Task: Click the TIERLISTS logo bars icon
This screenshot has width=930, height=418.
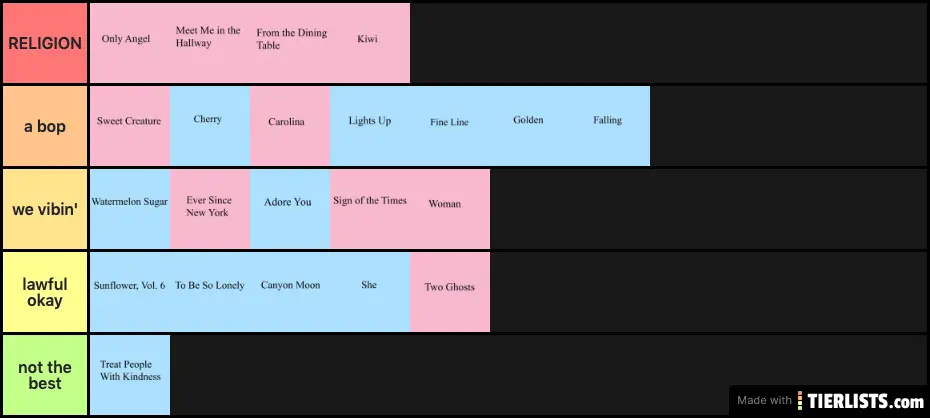Action: pyautogui.click(x=801, y=400)
